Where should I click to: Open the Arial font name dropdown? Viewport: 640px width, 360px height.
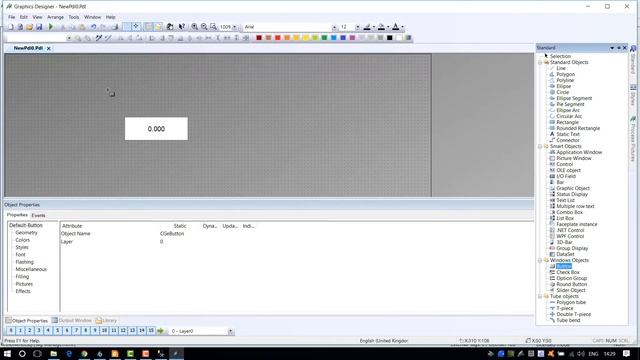[335, 27]
